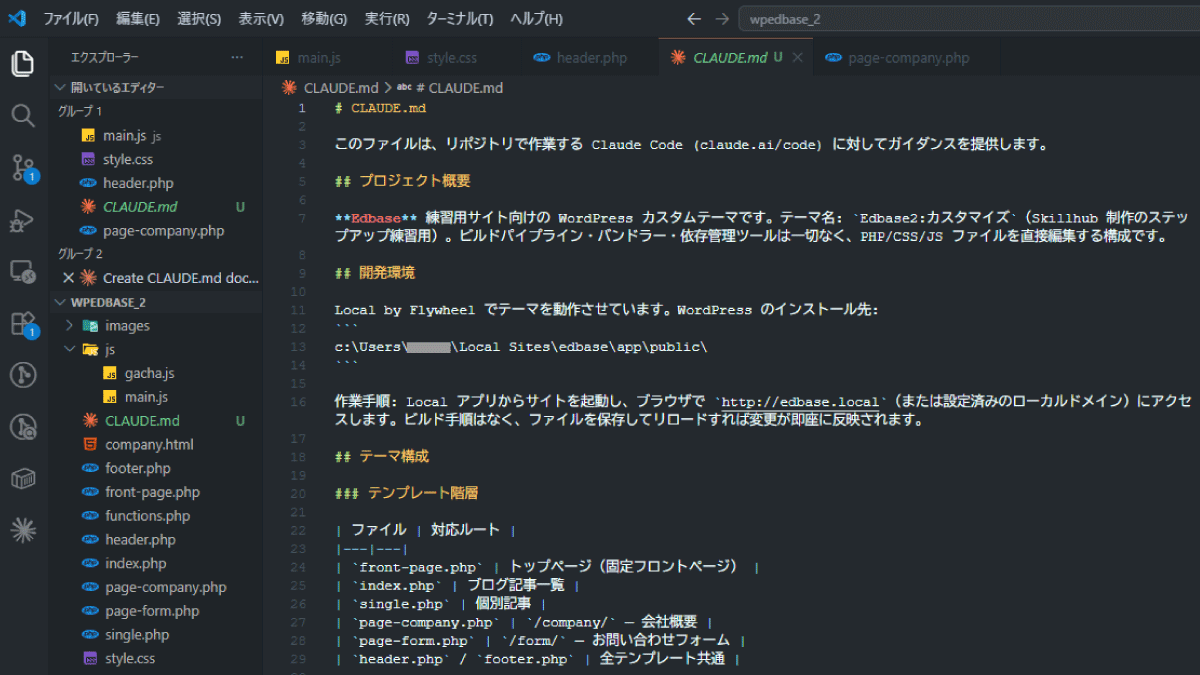Open the Remote Explorer view
The width and height of the screenshot is (1200, 675).
pos(22,271)
